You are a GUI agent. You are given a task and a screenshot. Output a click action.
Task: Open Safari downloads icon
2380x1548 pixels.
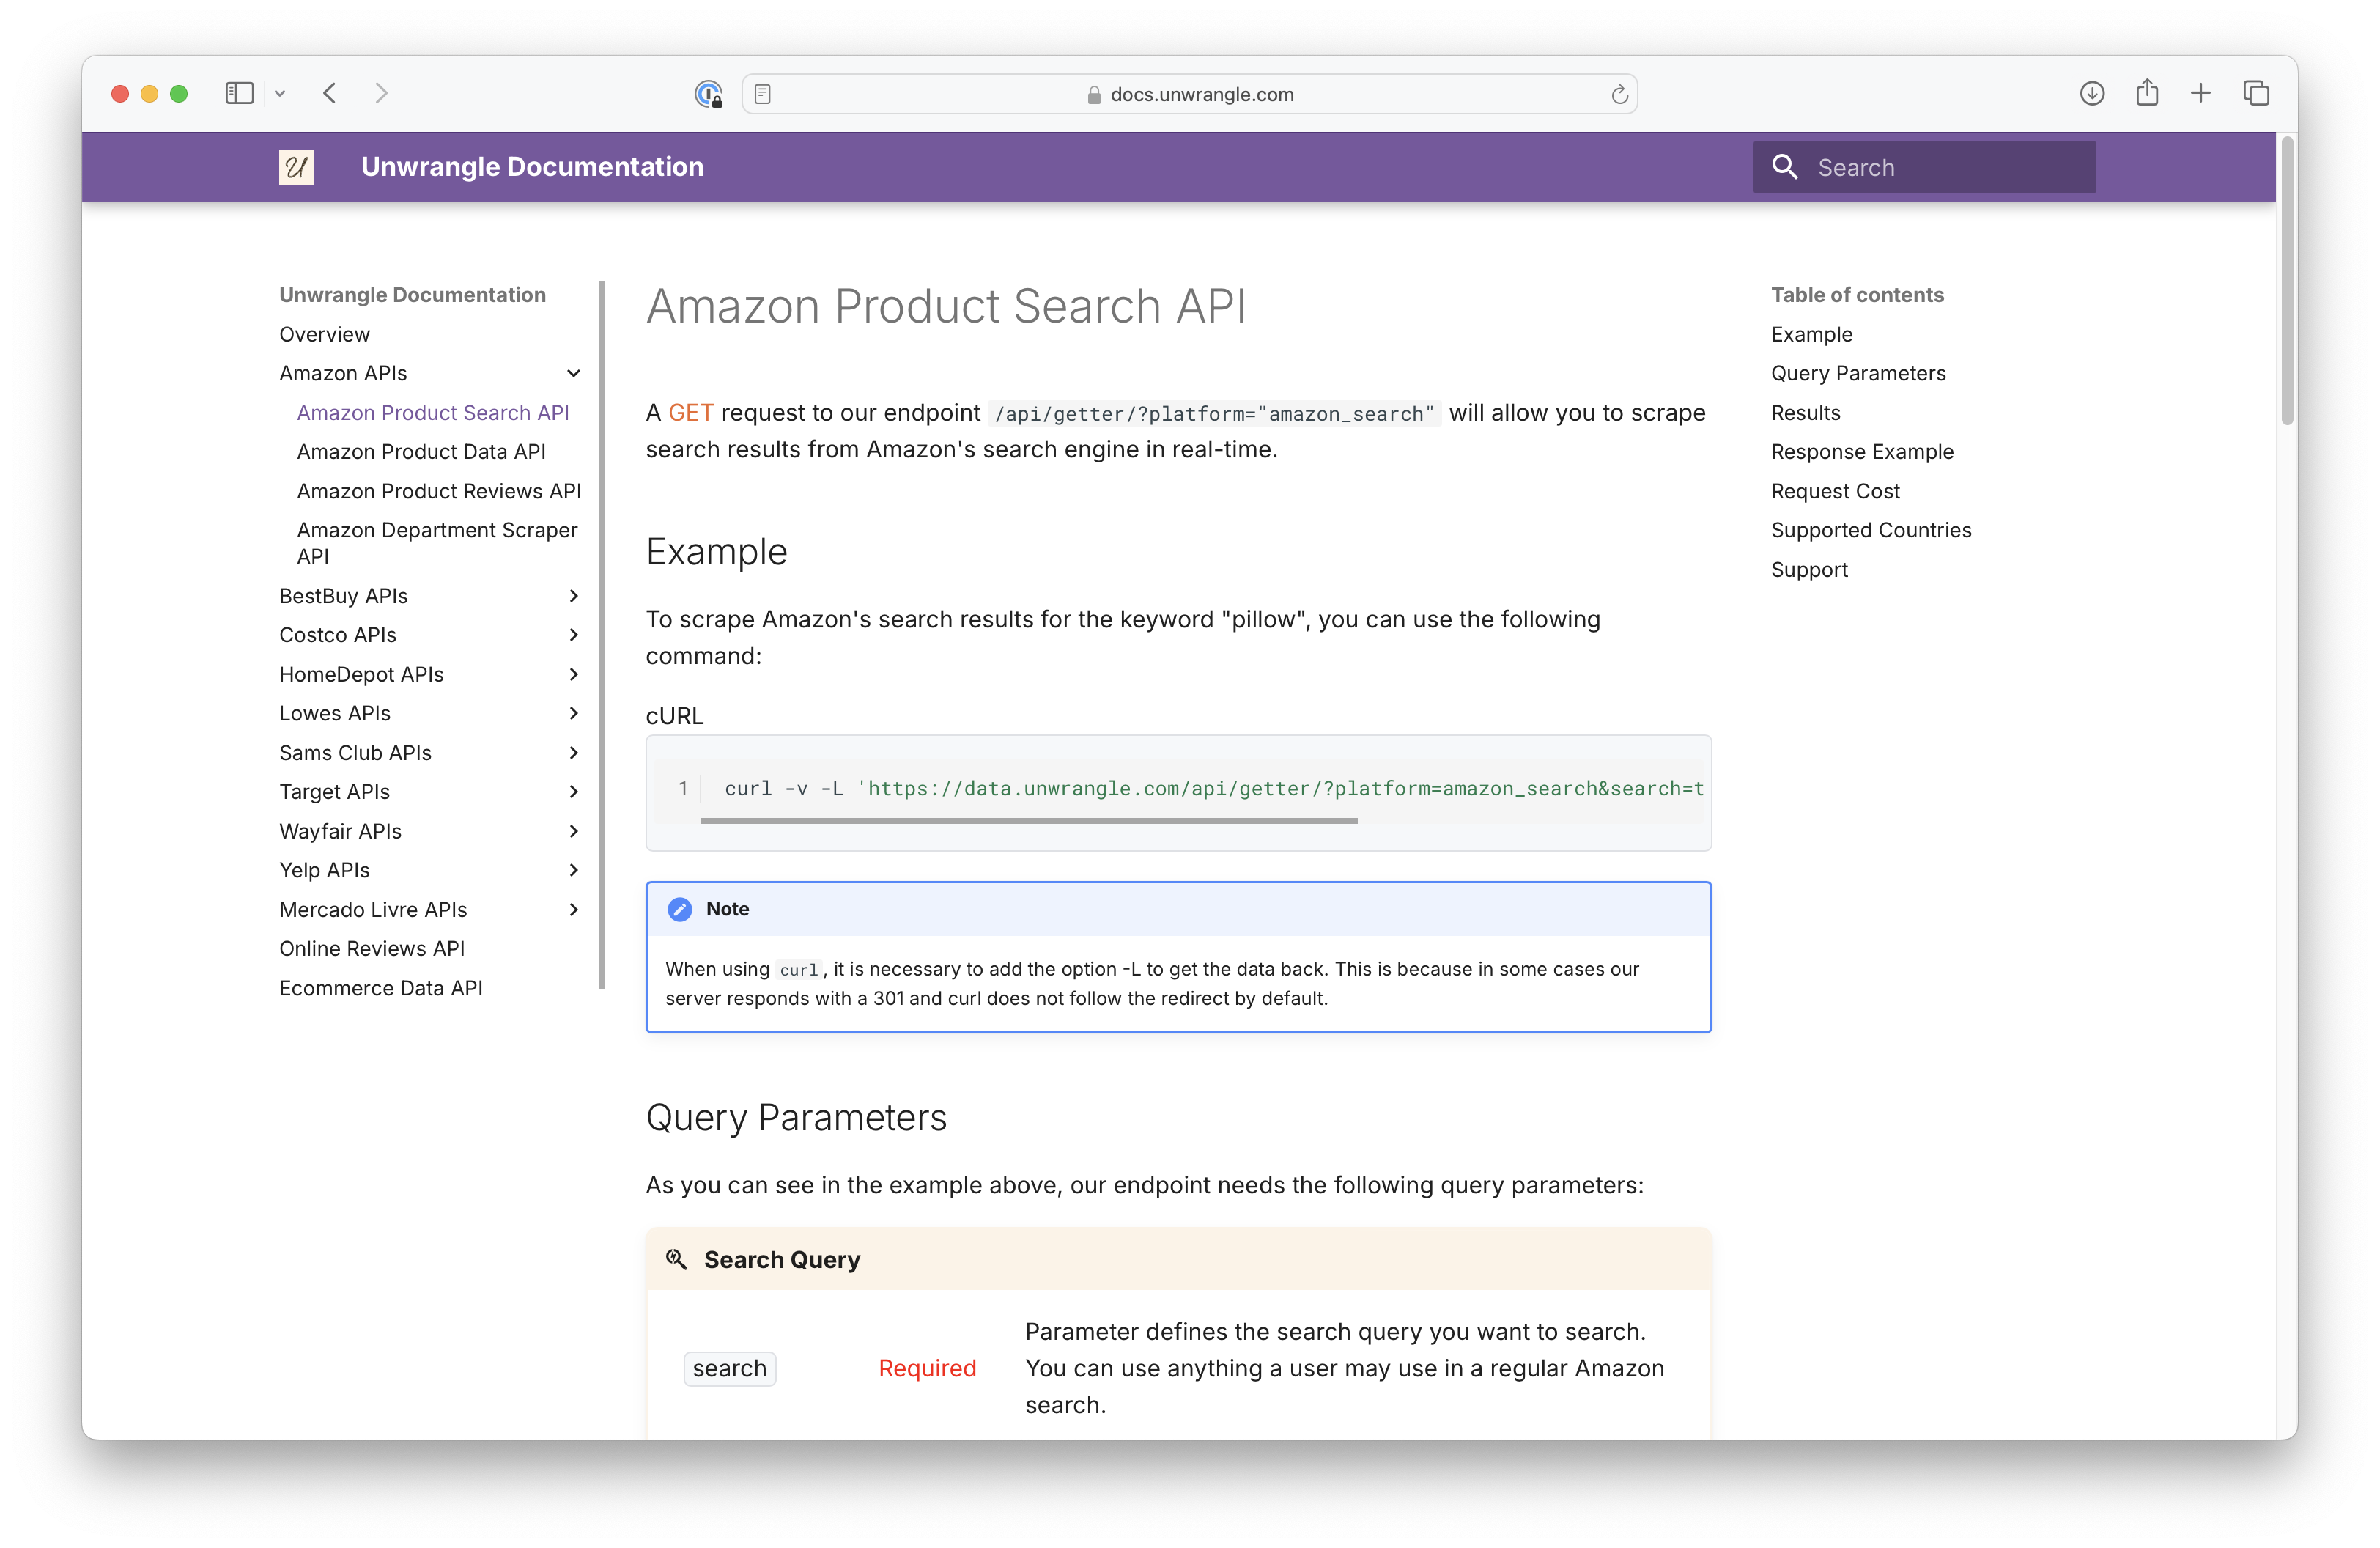click(2091, 93)
